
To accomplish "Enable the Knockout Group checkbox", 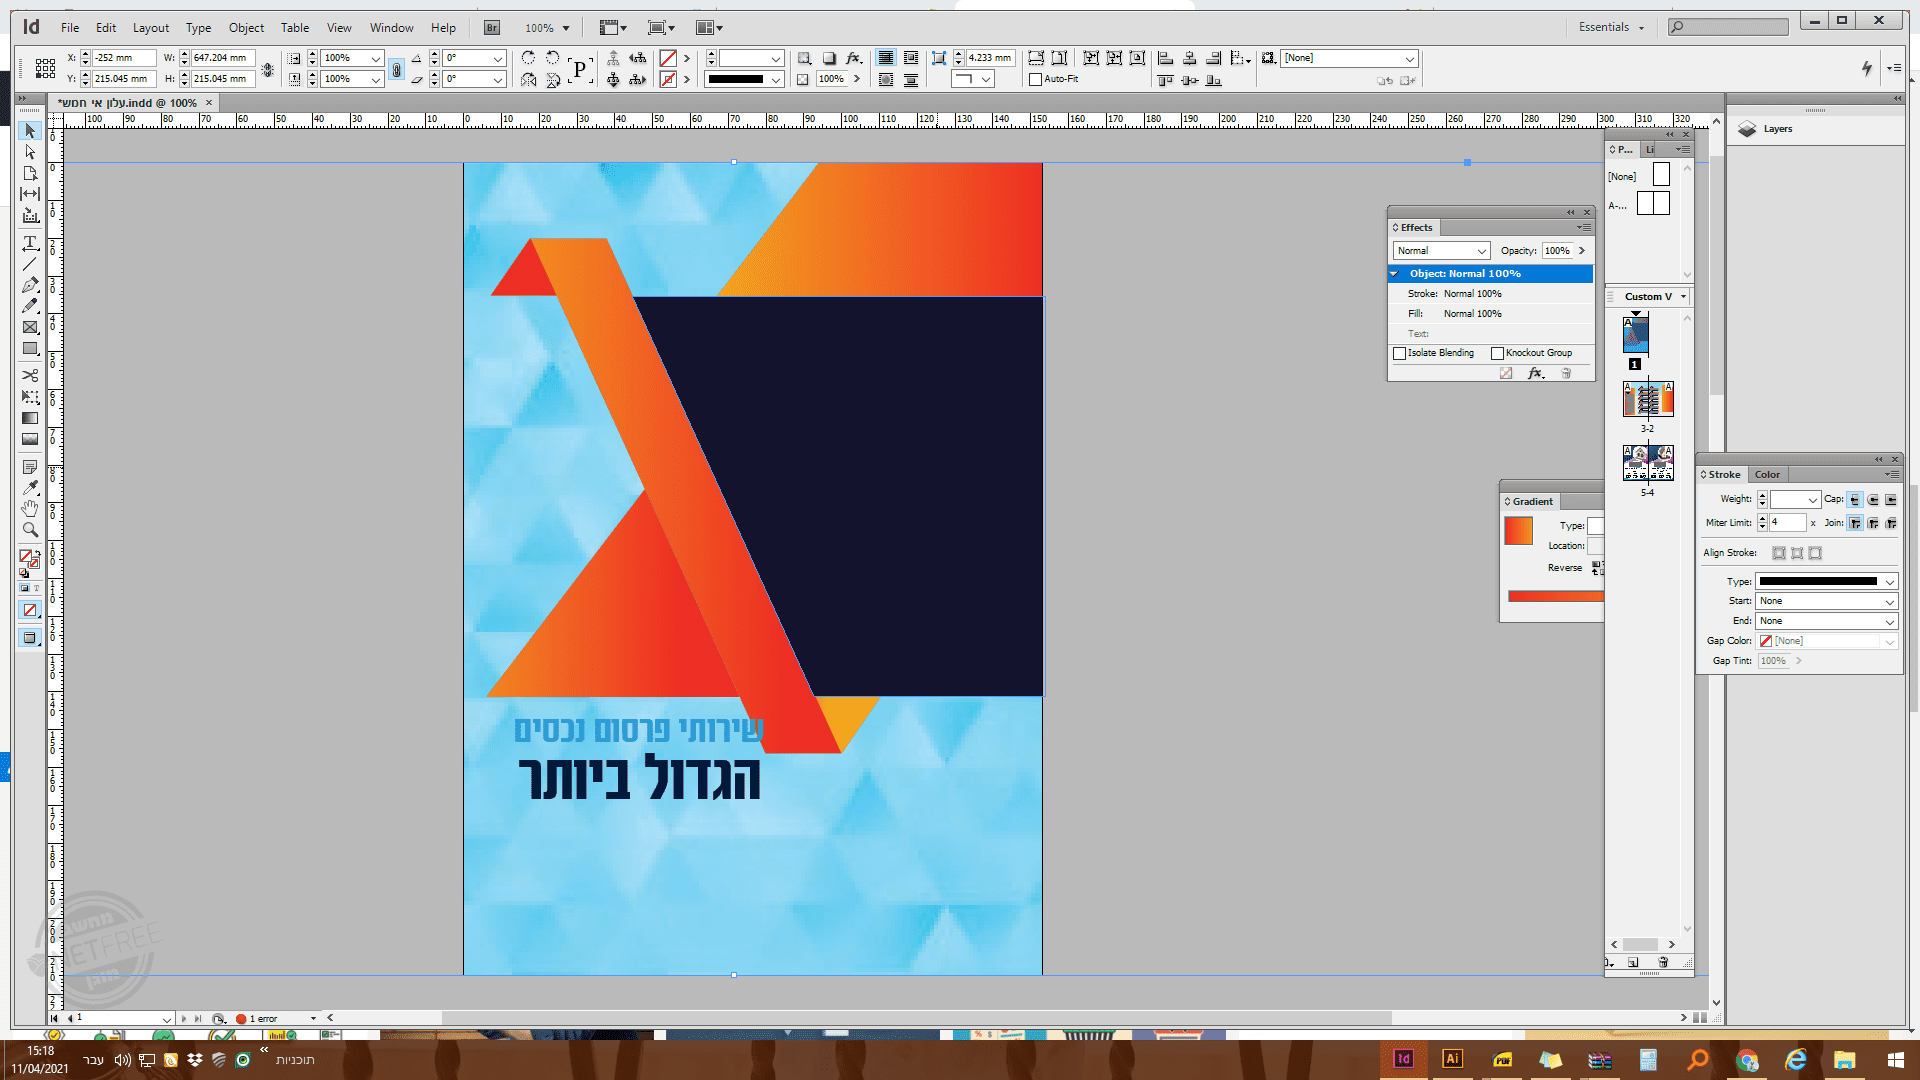I will point(1497,353).
